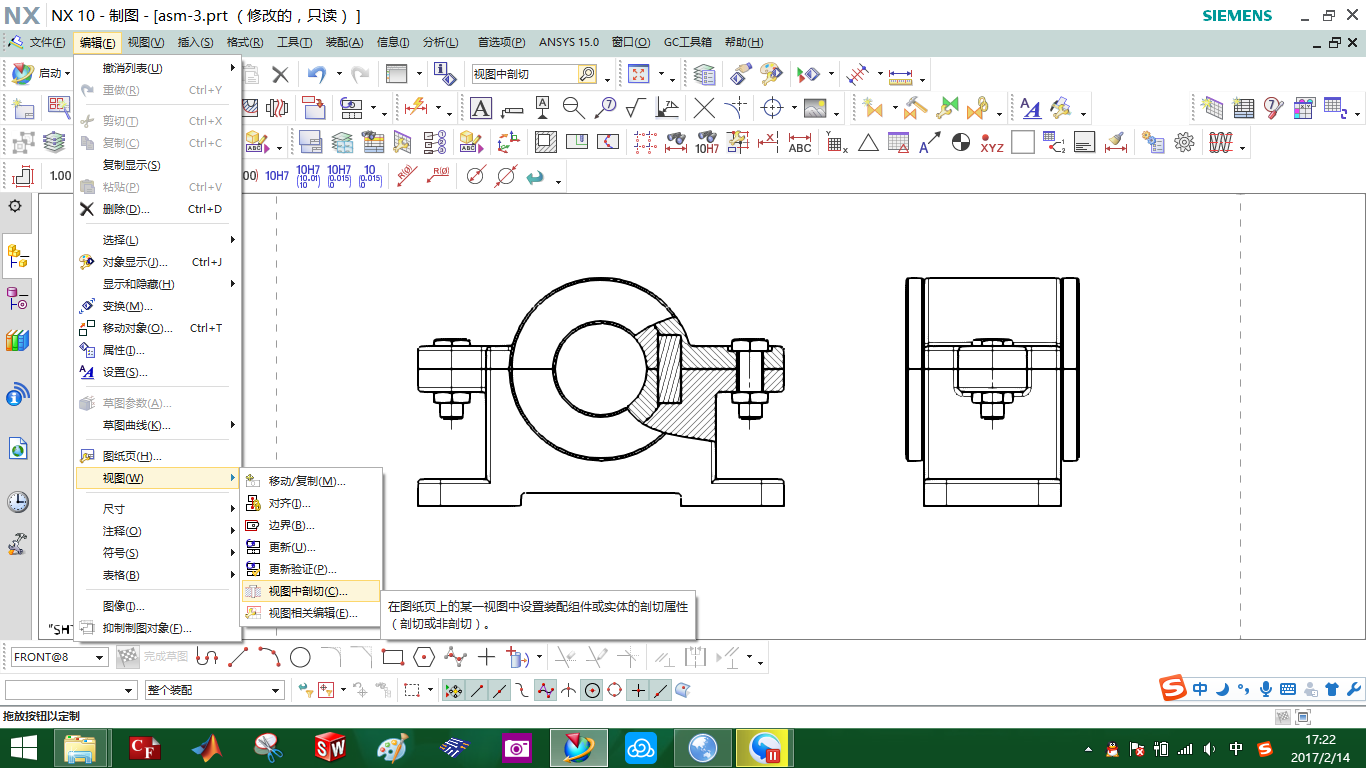Open the GC工具箱 menu
The image size is (1366, 768).
coord(688,42)
